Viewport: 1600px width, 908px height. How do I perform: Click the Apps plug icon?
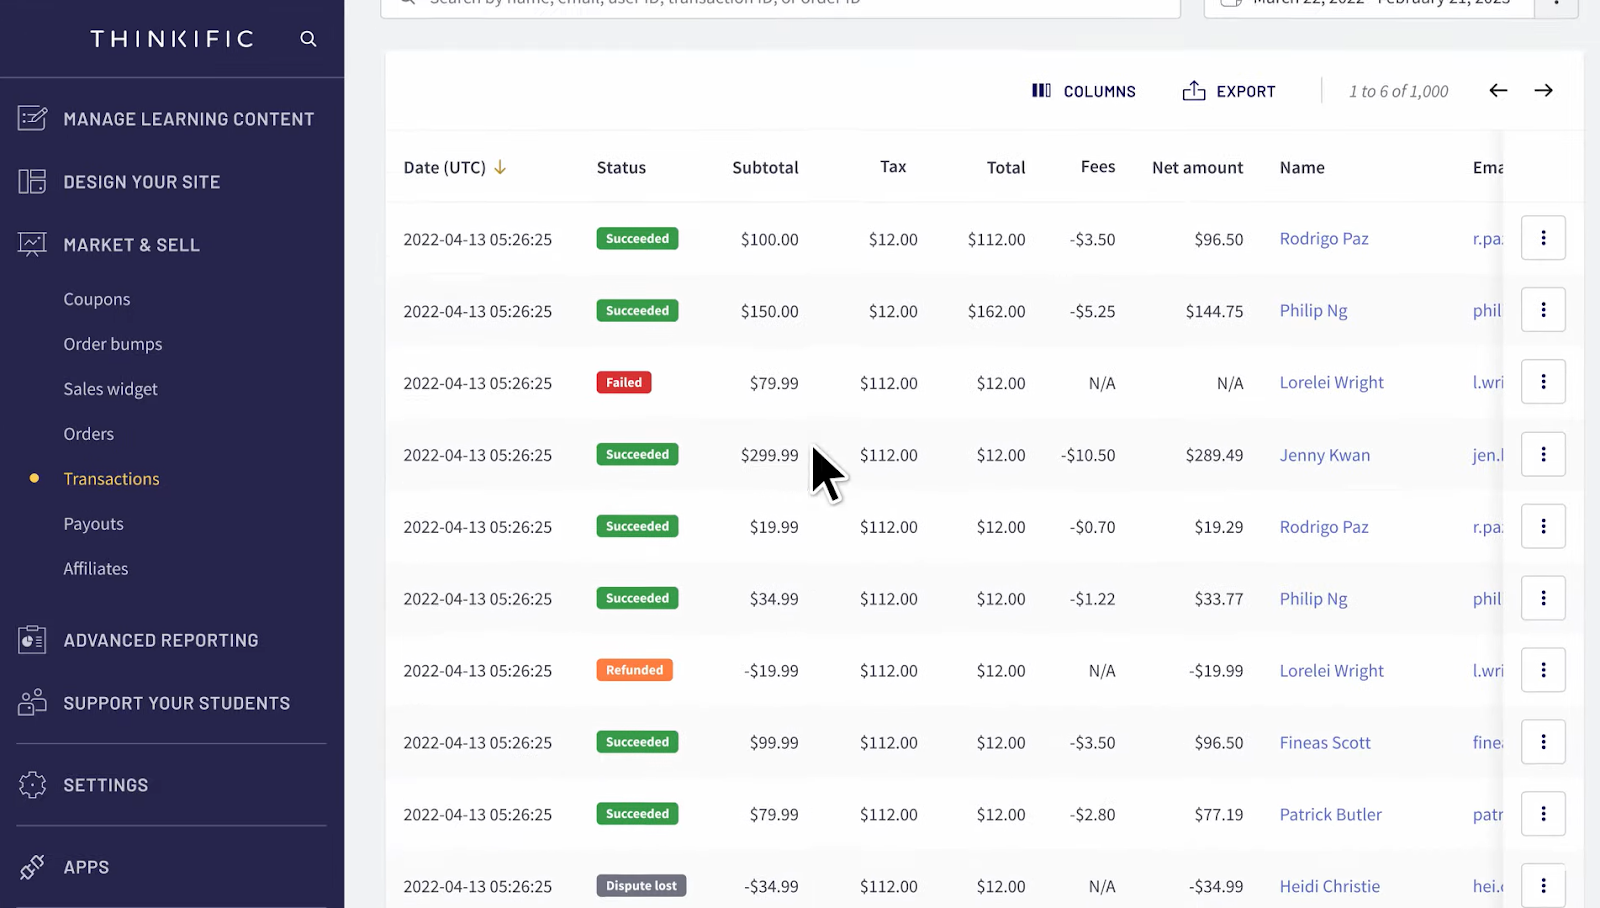click(33, 866)
